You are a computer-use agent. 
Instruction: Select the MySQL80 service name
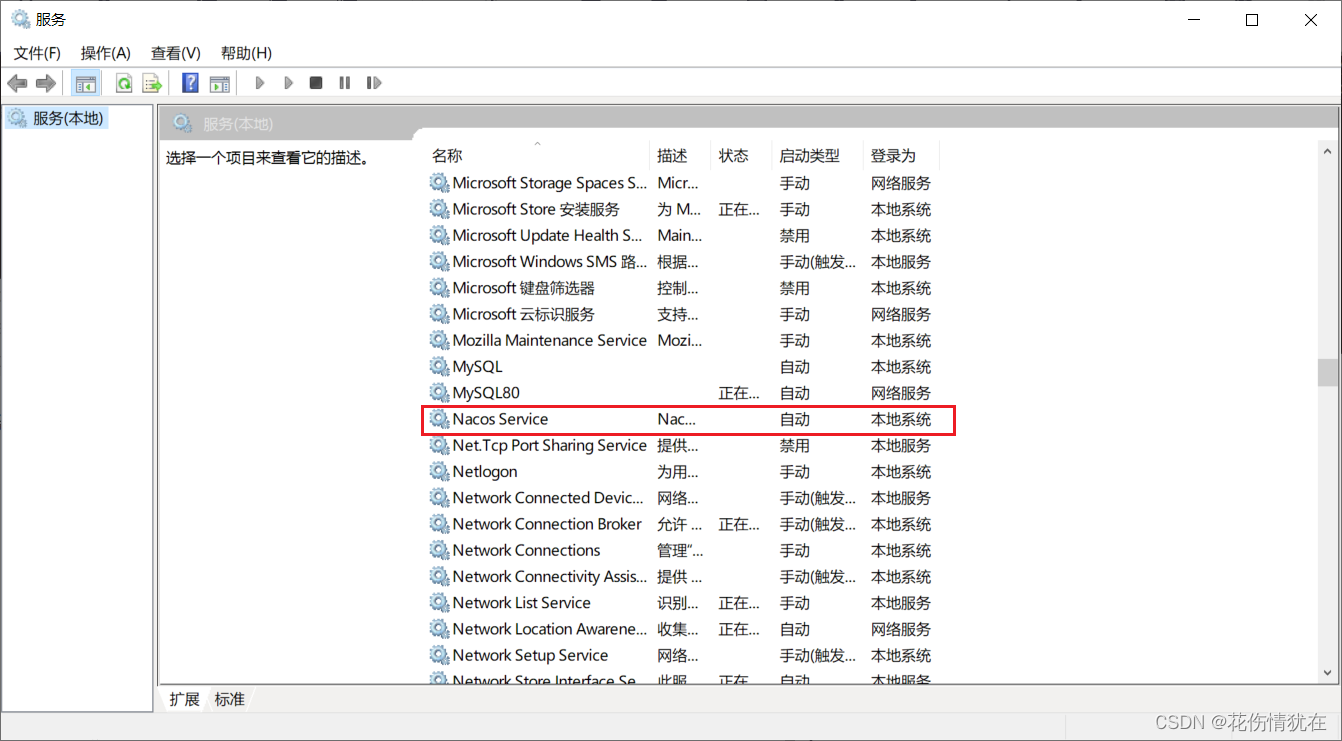coord(486,393)
